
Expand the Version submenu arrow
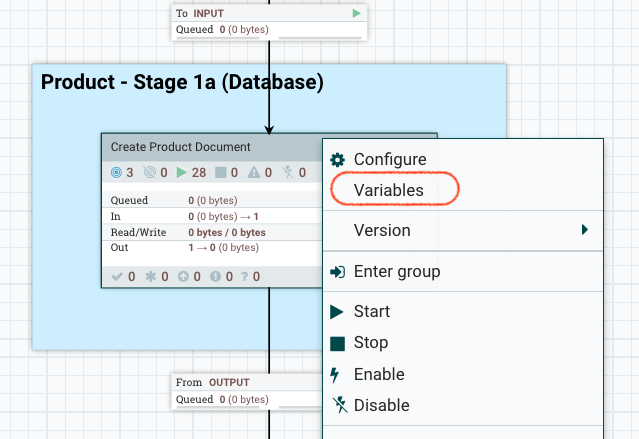pos(585,230)
